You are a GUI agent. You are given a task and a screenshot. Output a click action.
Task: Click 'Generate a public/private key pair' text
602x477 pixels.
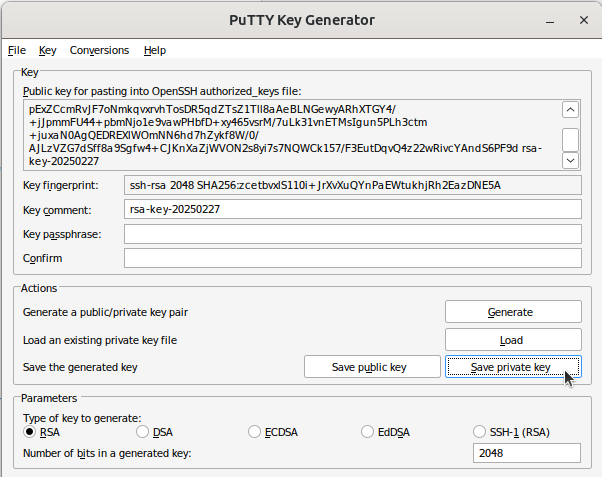tap(105, 312)
